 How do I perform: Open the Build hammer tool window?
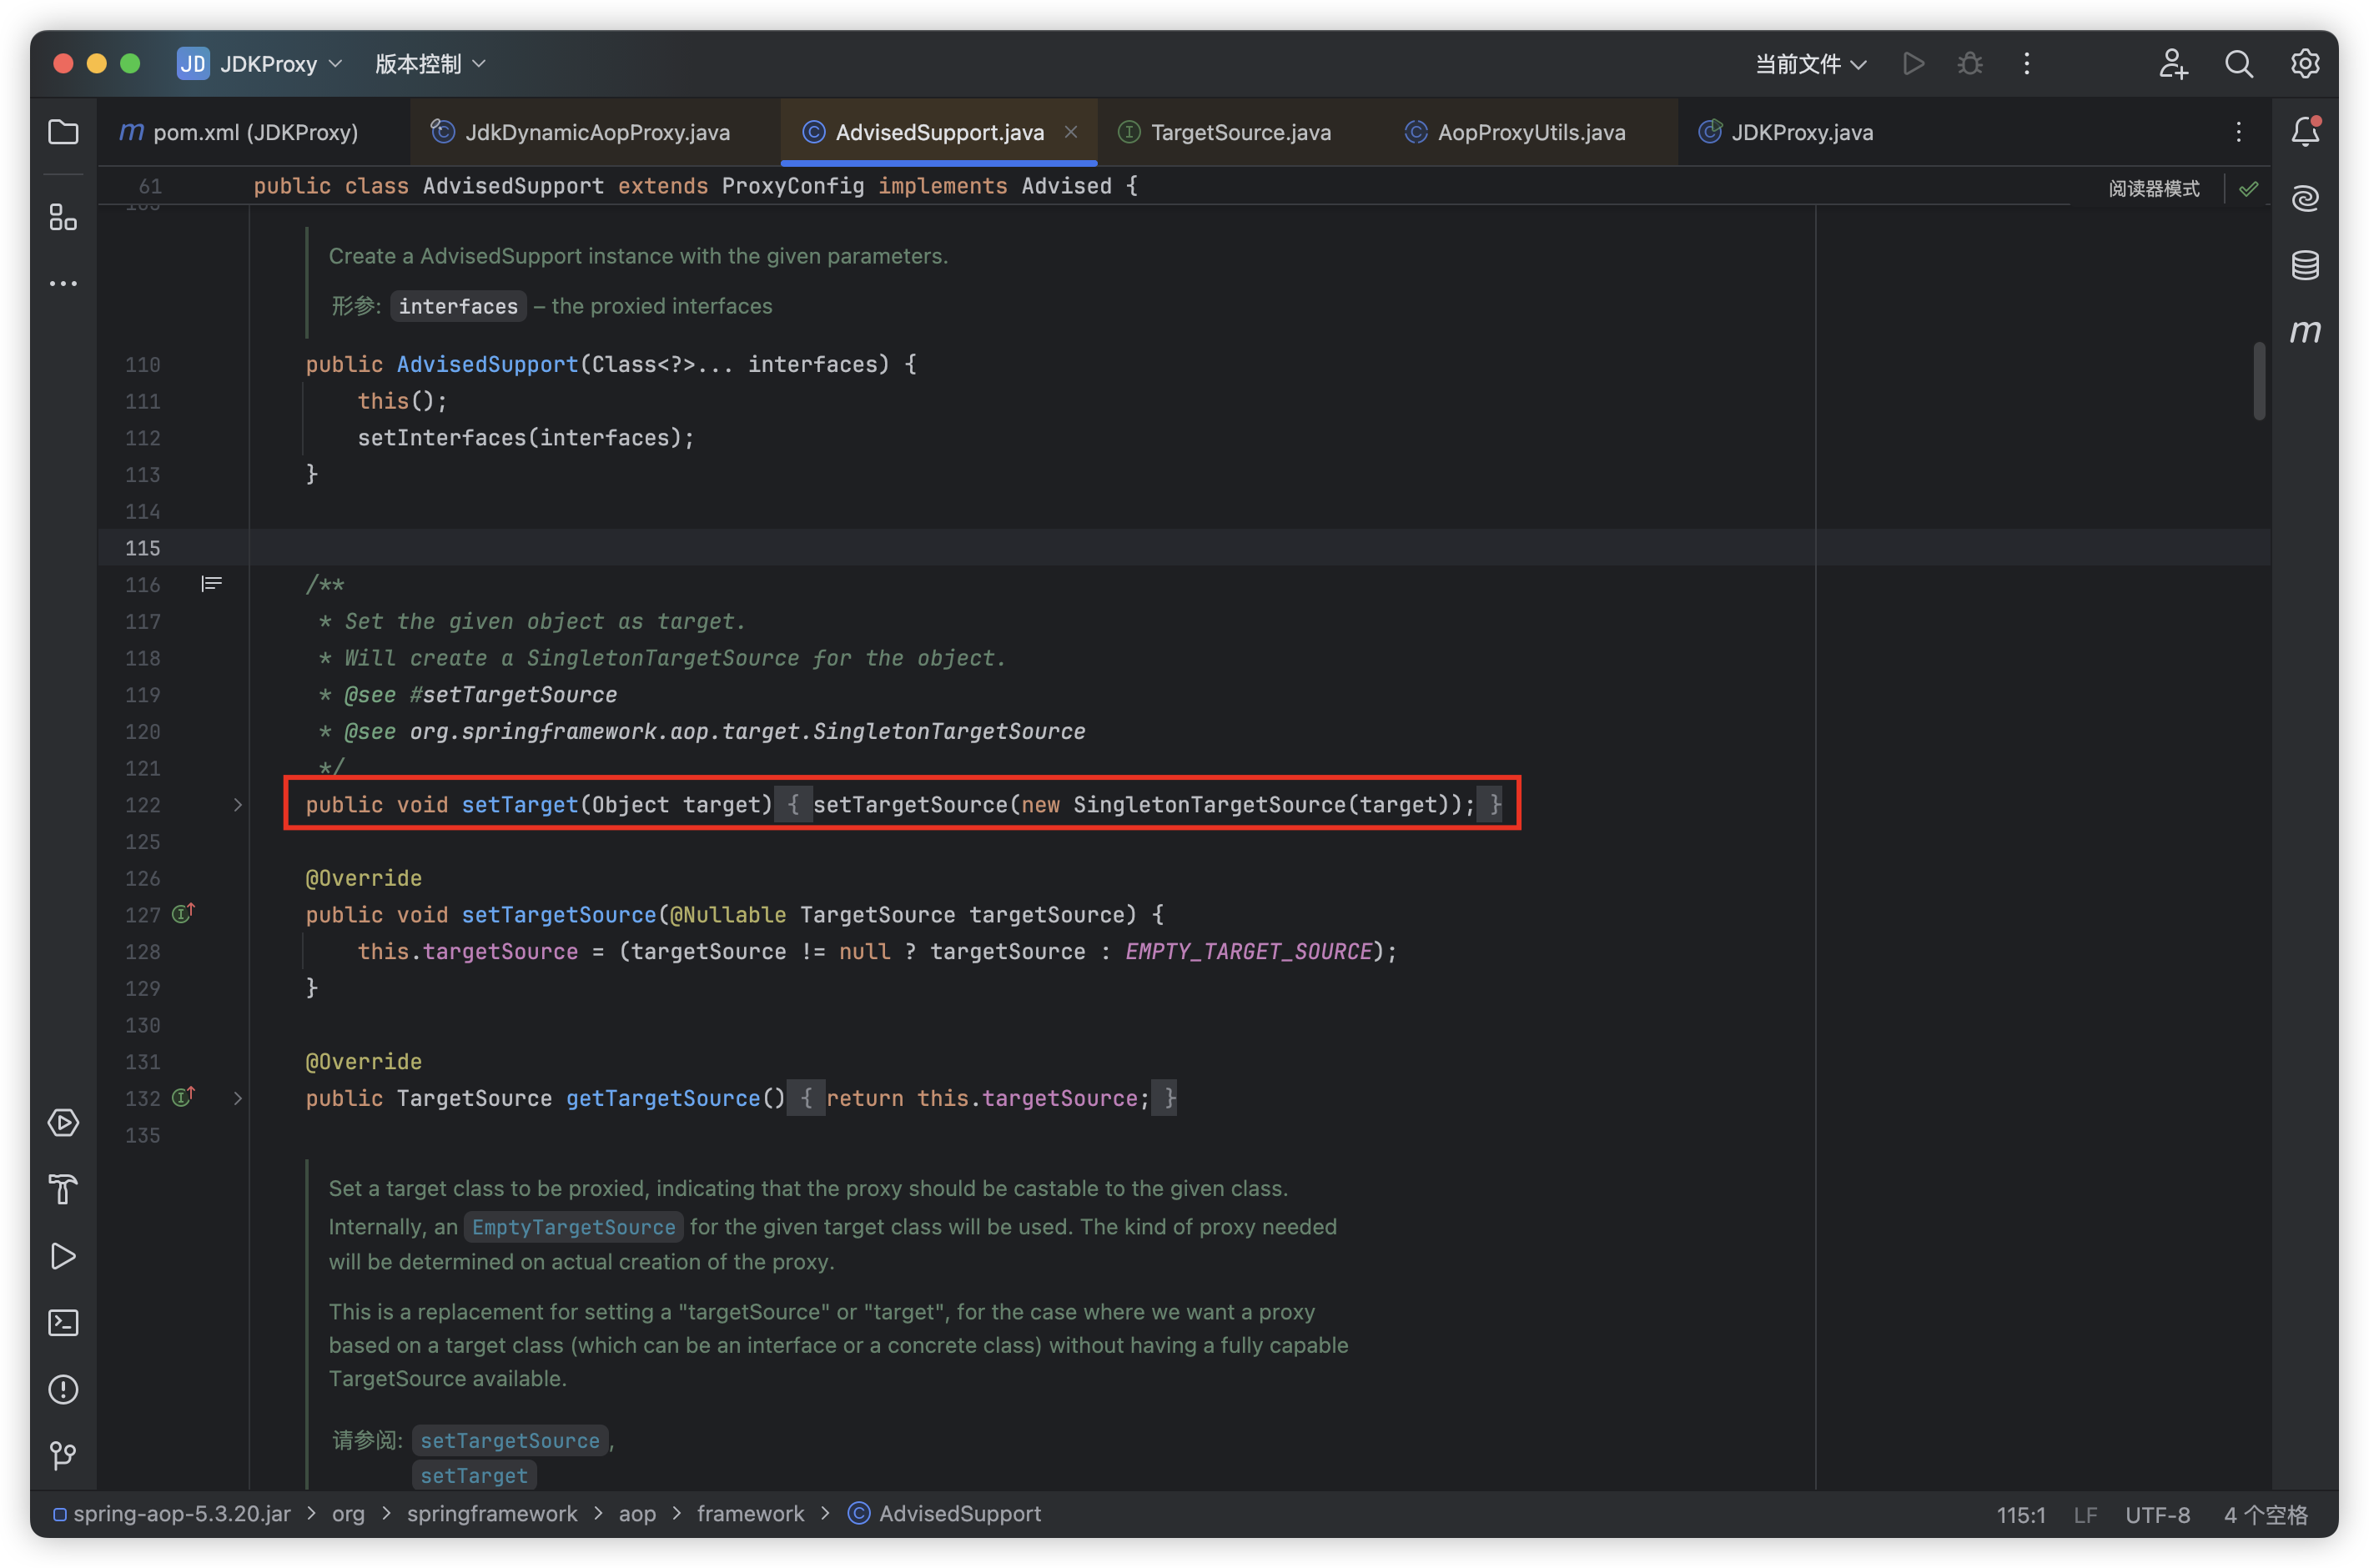tap(63, 1190)
